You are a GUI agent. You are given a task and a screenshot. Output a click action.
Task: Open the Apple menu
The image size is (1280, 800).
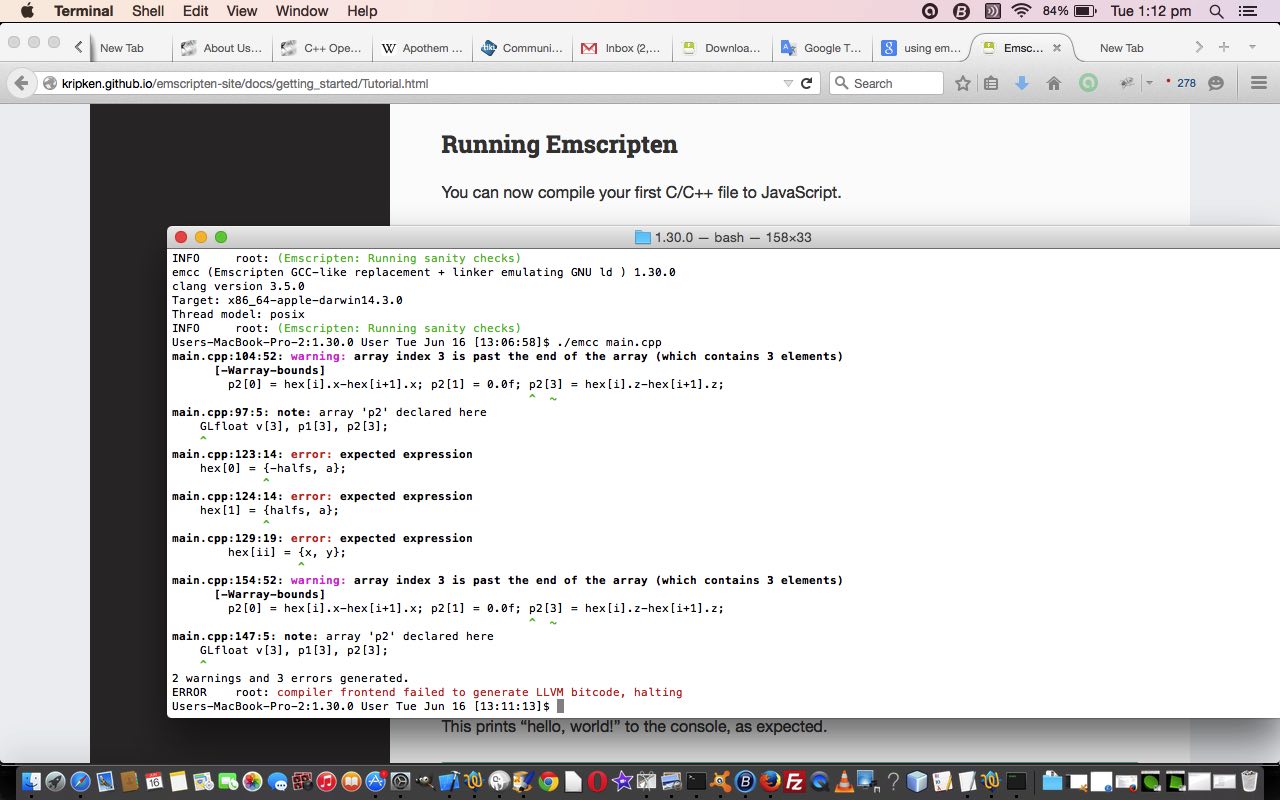[x=27, y=11]
